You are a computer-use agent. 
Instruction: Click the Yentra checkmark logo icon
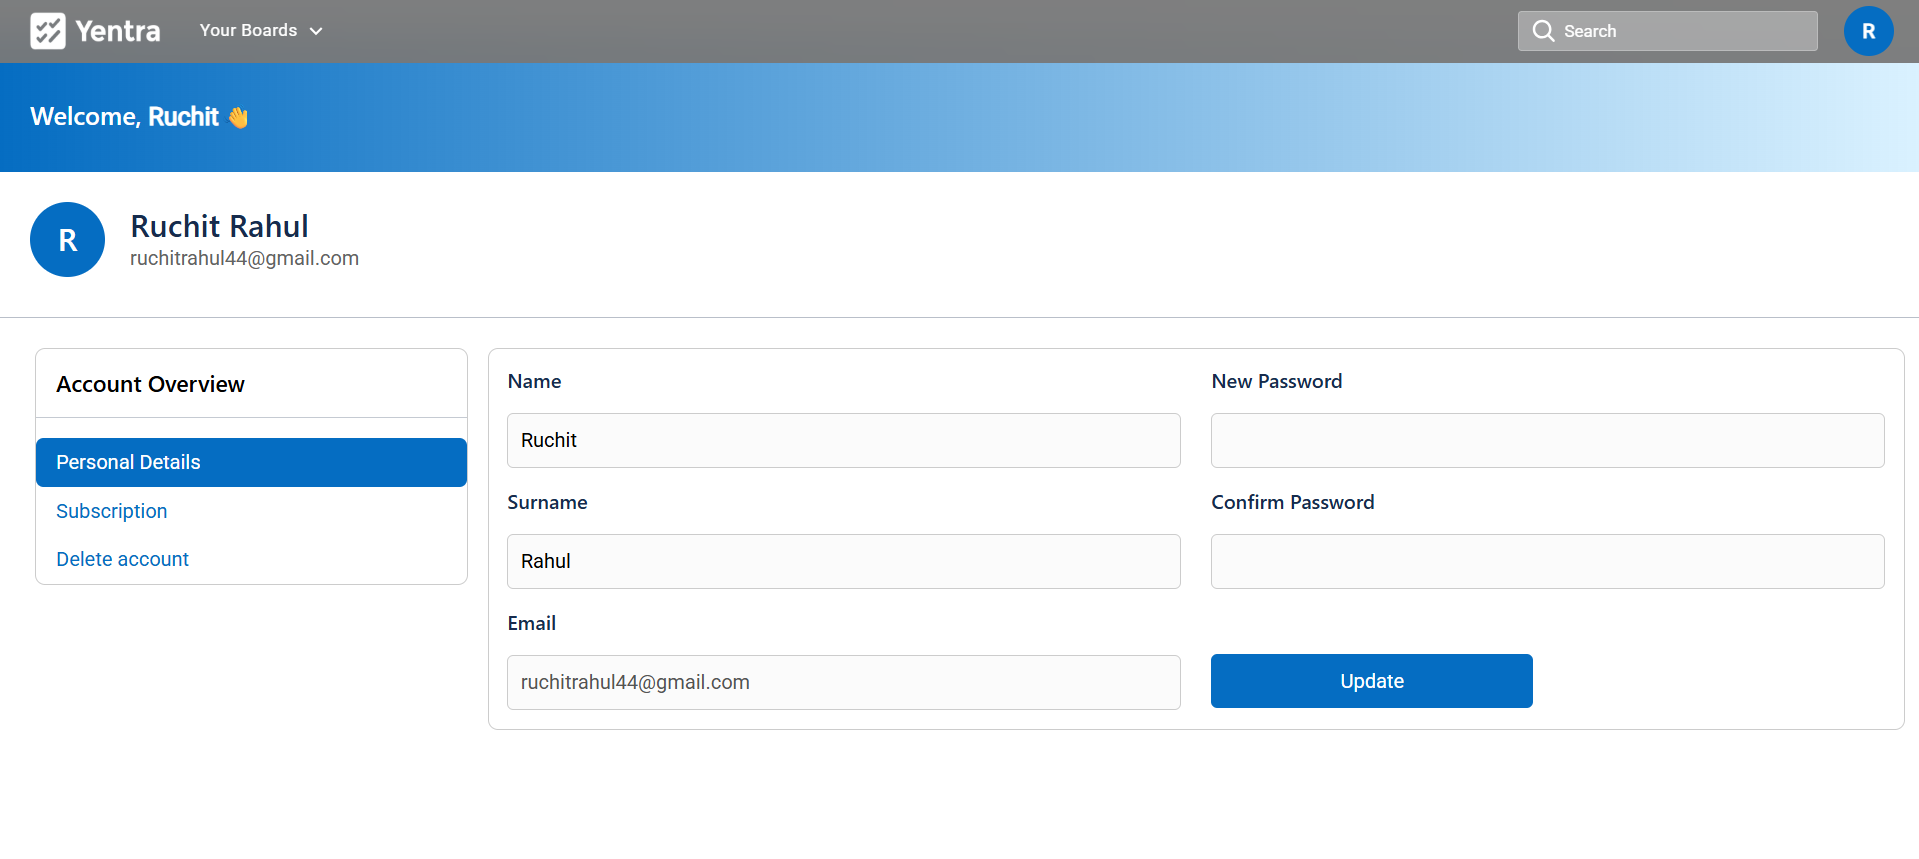tap(47, 31)
